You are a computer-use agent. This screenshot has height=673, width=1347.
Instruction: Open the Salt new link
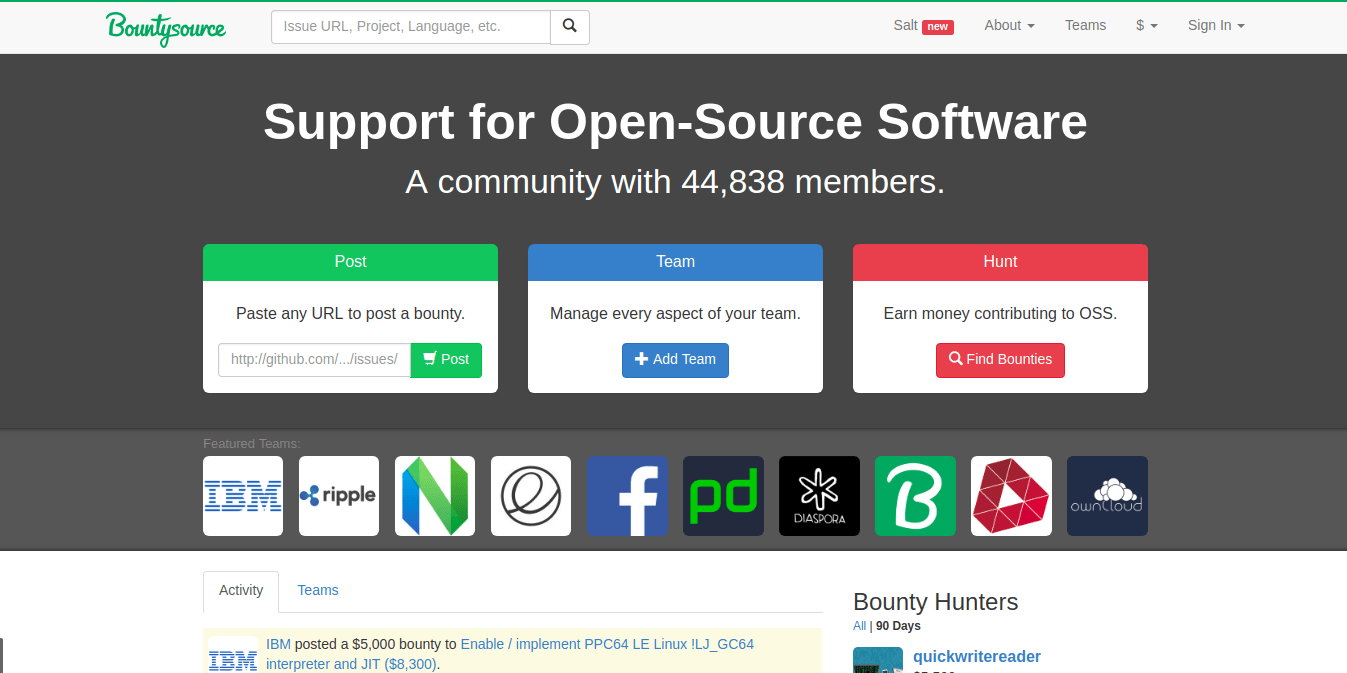click(923, 26)
